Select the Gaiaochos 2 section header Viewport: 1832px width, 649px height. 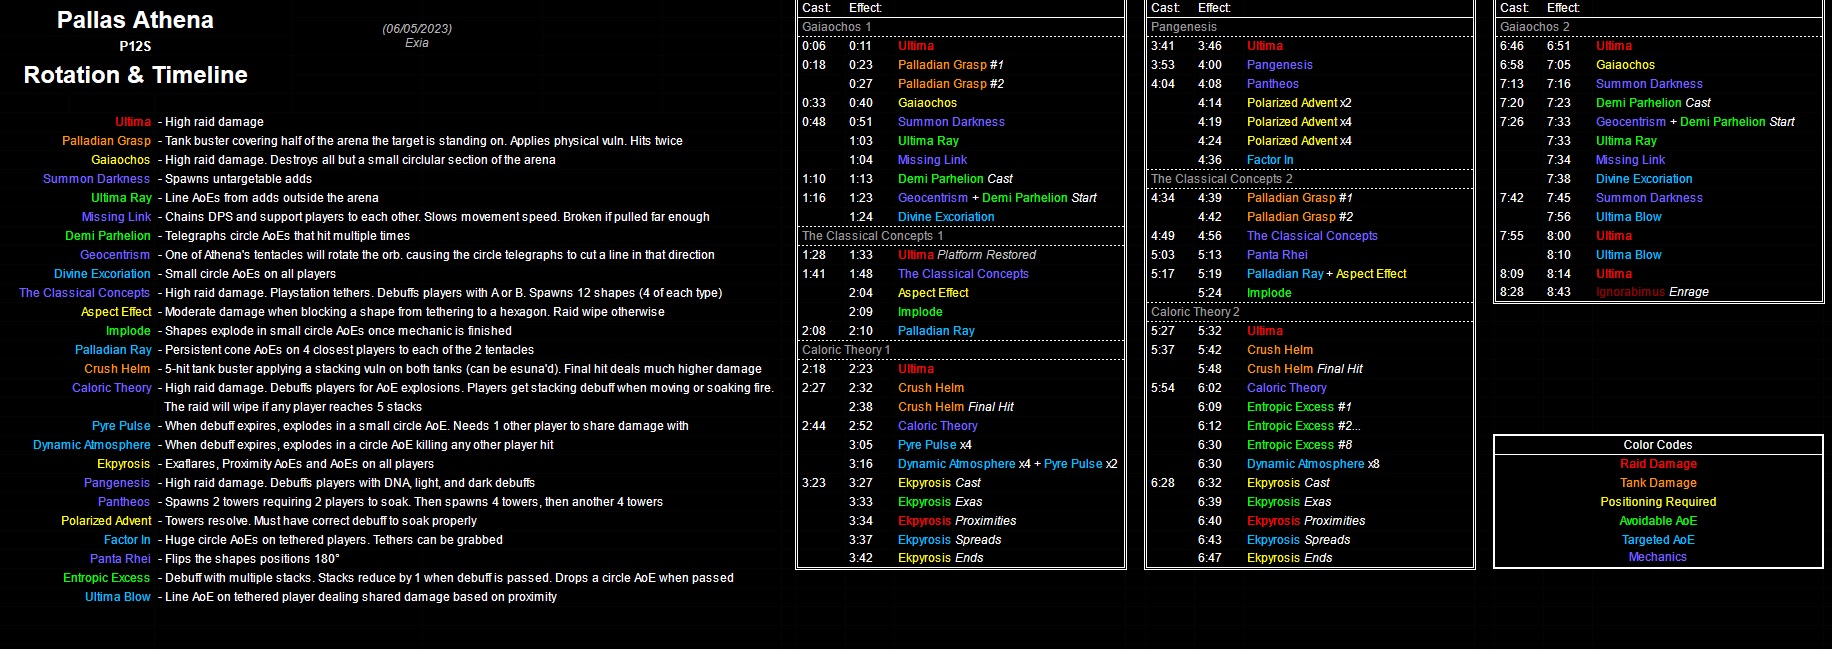coord(1534,27)
